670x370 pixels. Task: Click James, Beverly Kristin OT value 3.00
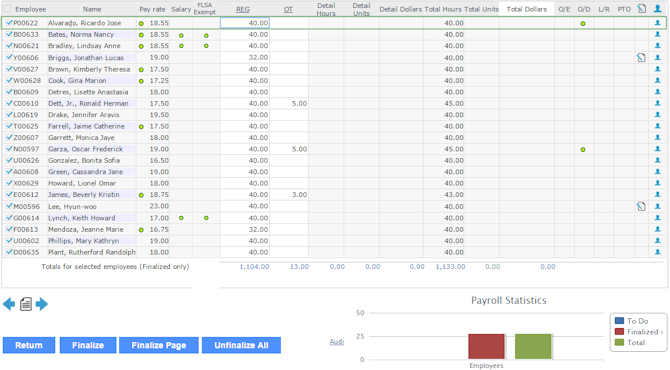click(299, 195)
